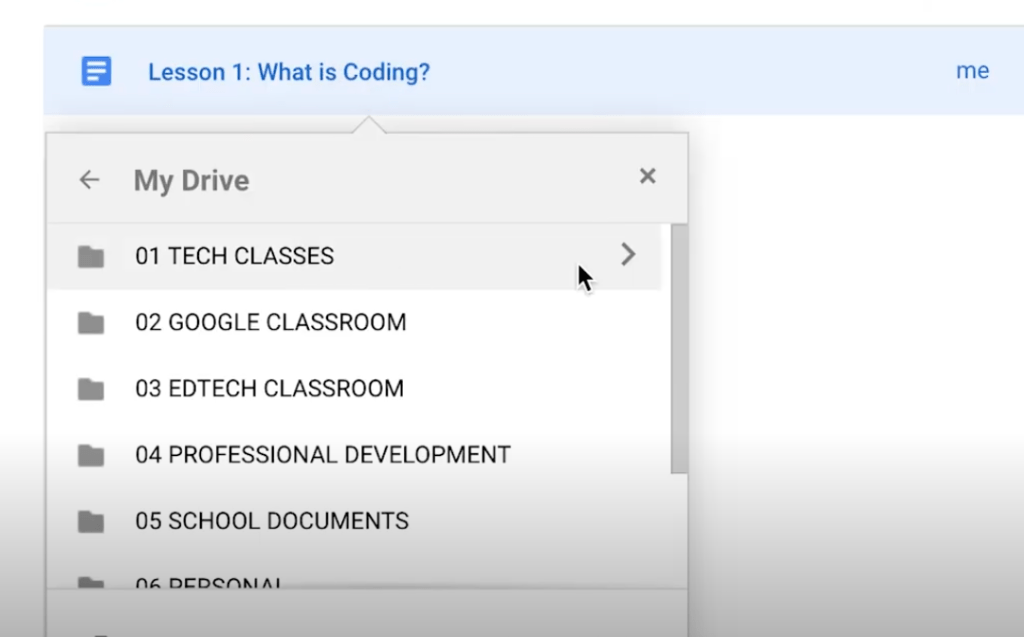Viewport: 1024px width, 637px height.
Task: Close the move-to folder dialog
Action: coord(647,177)
